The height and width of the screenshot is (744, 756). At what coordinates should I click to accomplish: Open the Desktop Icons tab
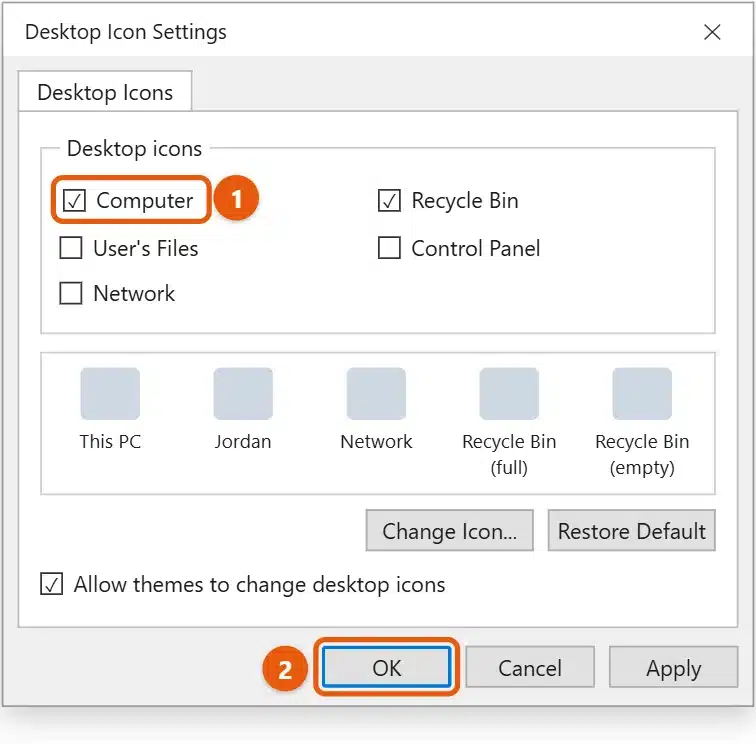(105, 92)
